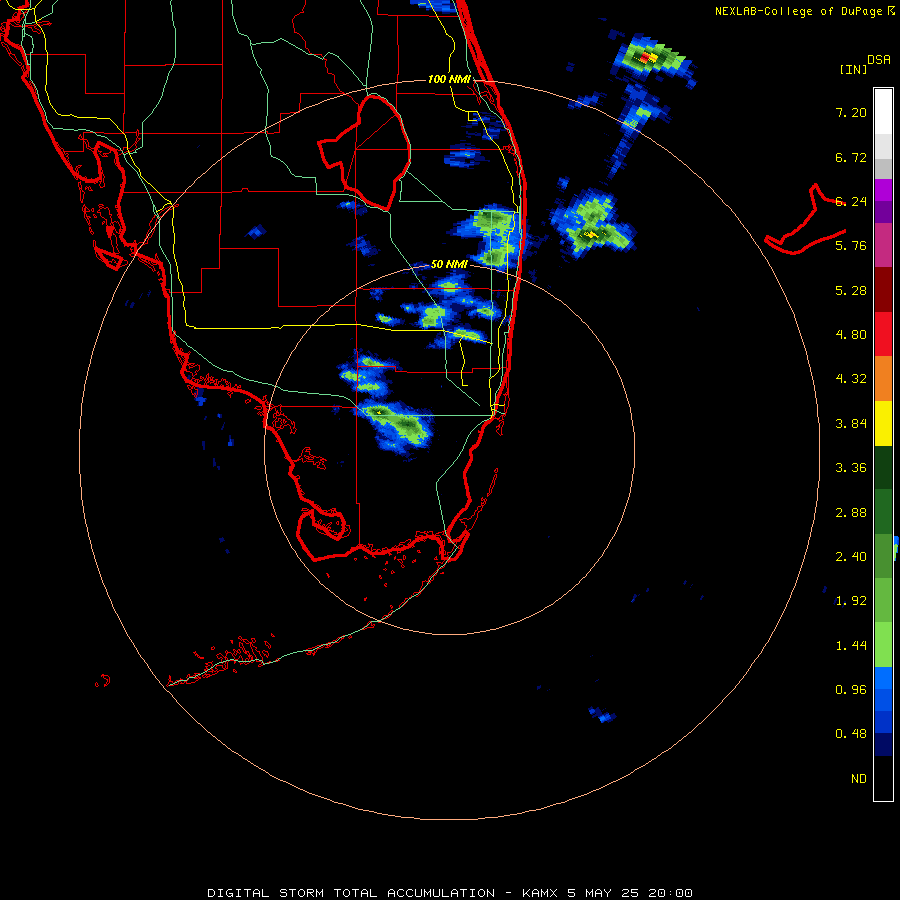Select the 0.48 legend value
The height and width of the screenshot is (900, 900).
coord(851,734)
